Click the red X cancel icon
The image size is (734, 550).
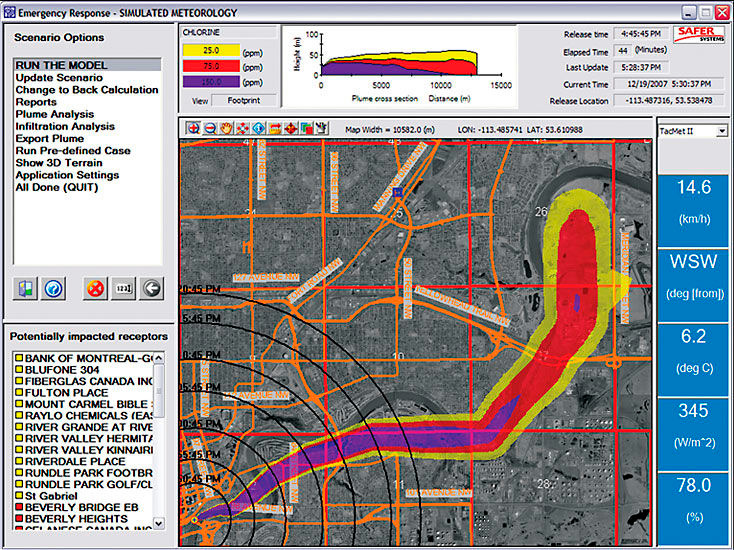[x=94, y=289]
